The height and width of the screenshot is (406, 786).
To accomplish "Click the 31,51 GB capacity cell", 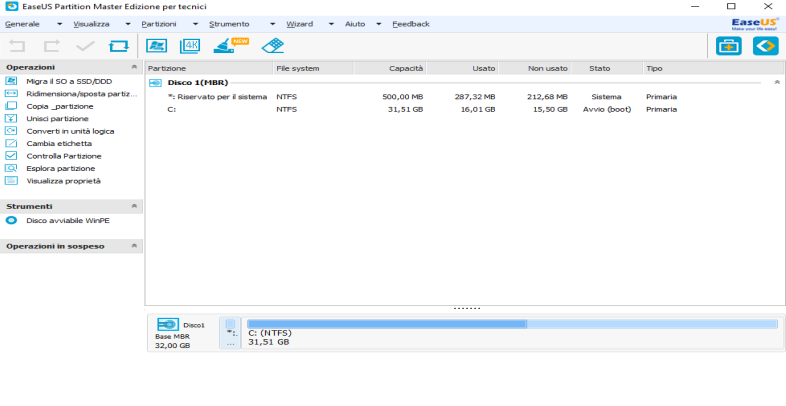I will (x=406, y=109).
